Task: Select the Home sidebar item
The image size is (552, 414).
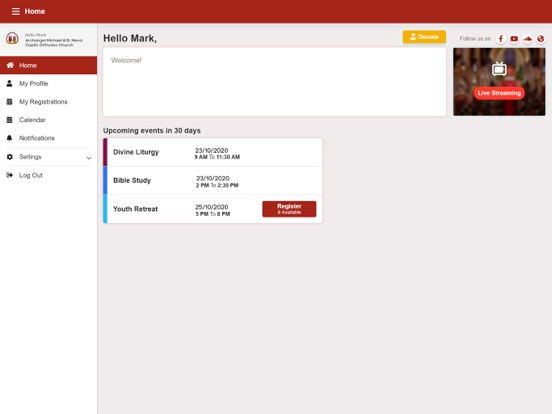Action: pyautogui.click(x=49, y=65)
